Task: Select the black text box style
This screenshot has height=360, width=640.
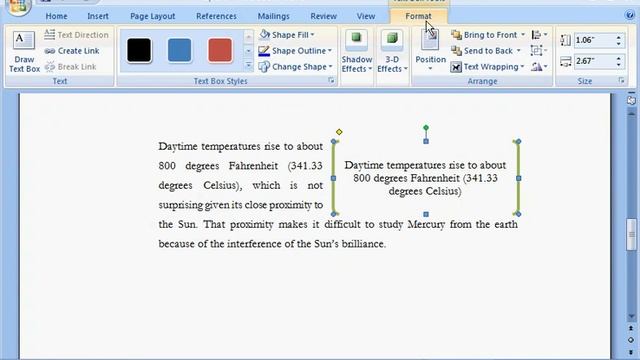Action: click(139, 50)
